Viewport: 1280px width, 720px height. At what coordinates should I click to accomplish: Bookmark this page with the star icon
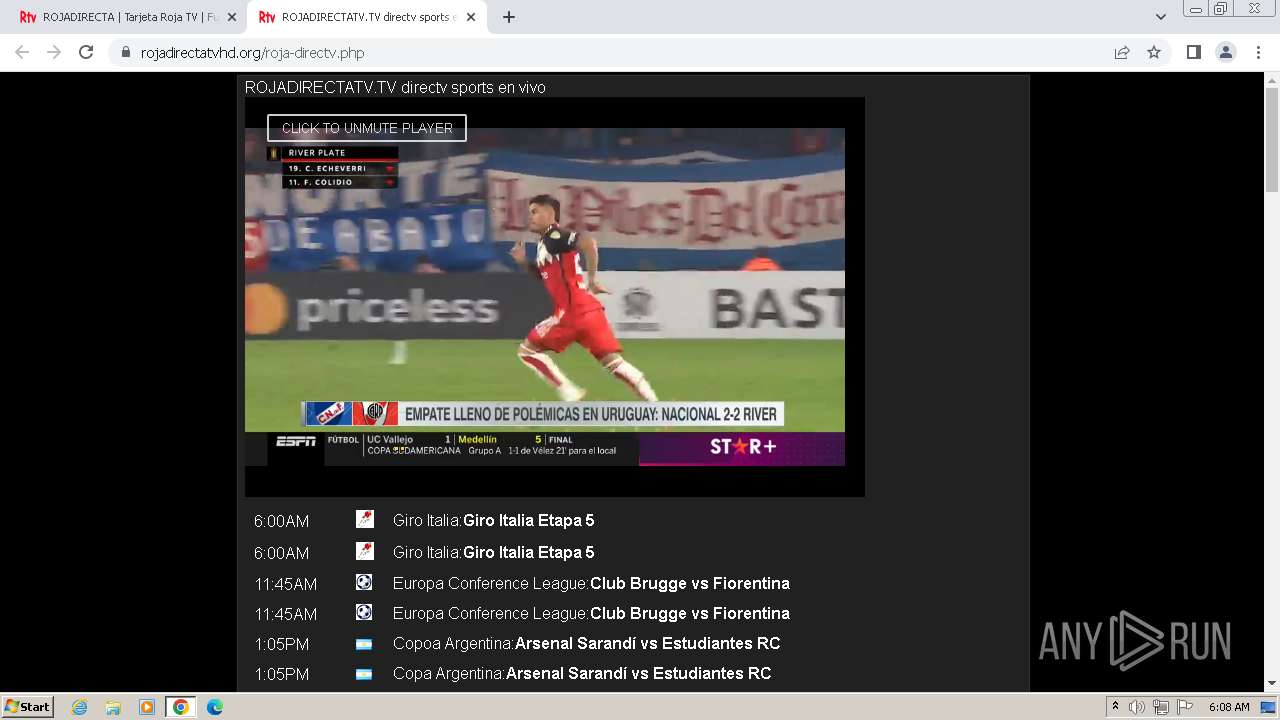pyautogui.click(x=1154, y=52)
